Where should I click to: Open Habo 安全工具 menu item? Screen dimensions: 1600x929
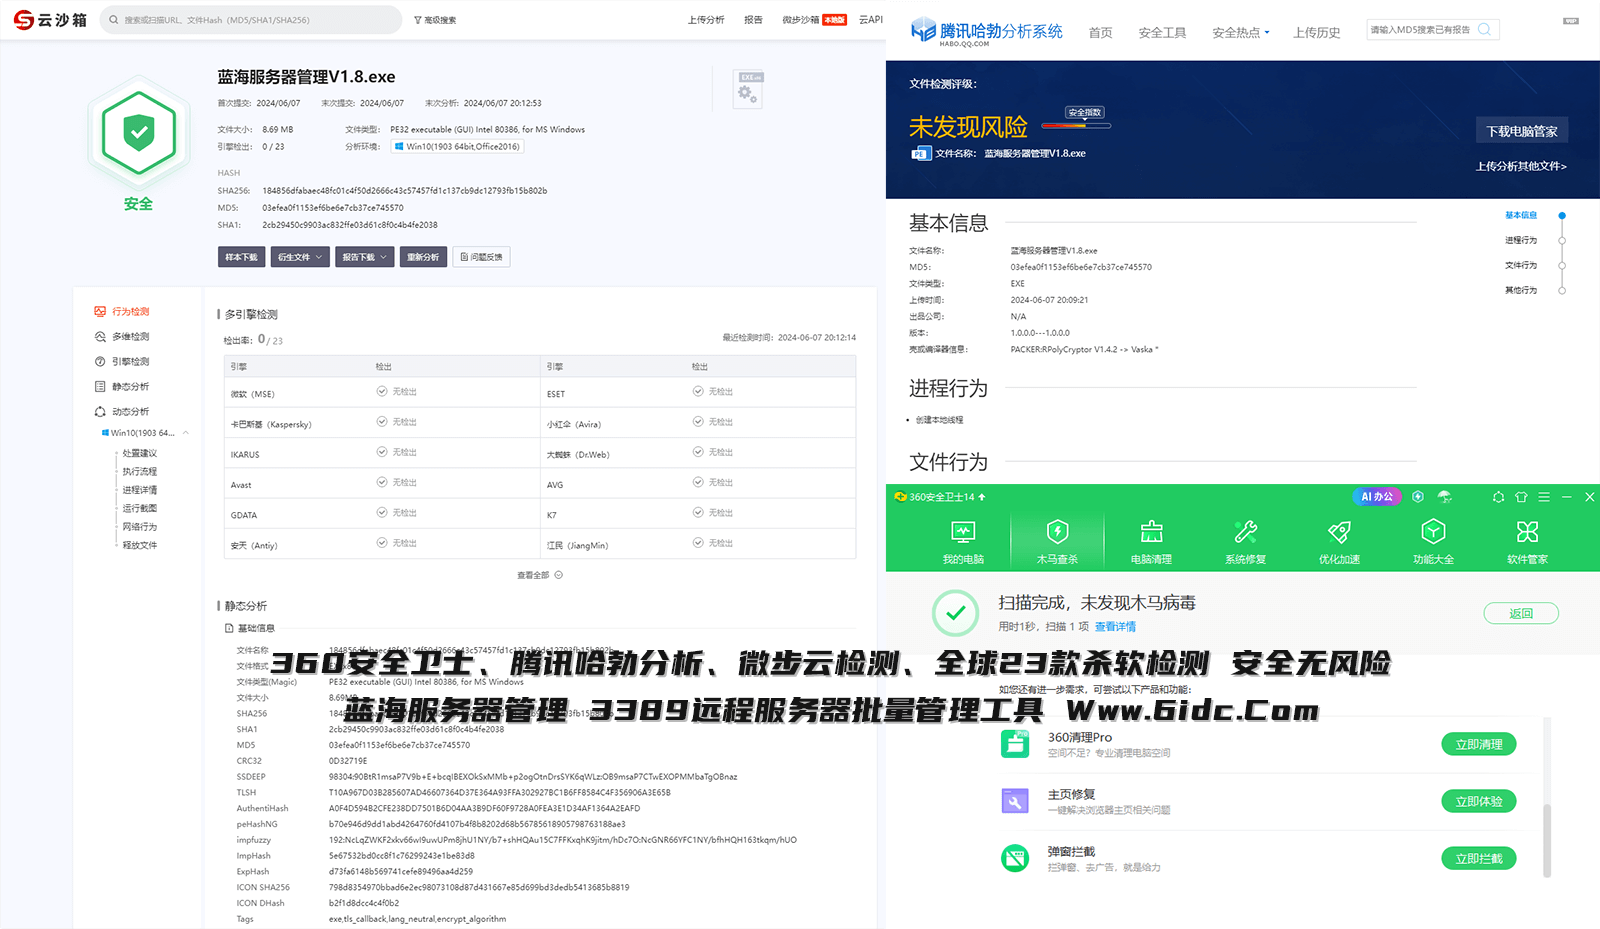(x=1162, y=33)
